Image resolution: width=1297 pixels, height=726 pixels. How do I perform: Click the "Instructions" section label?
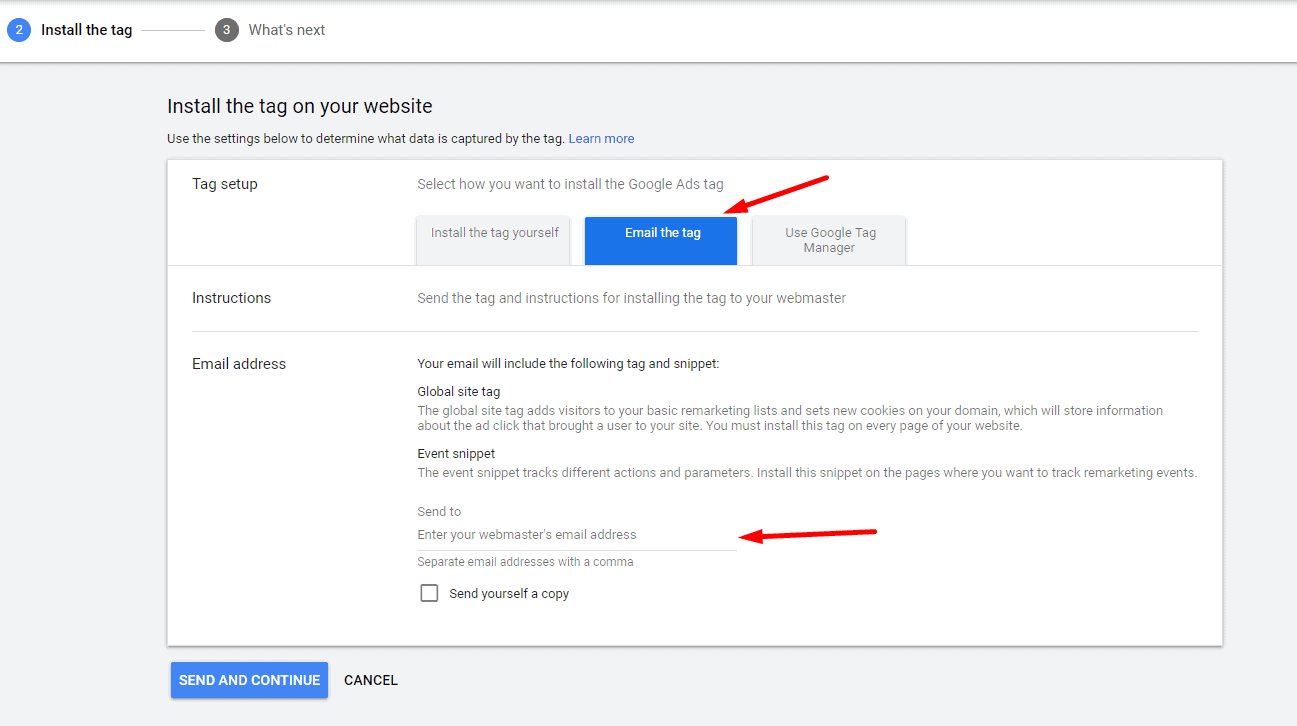coord(232,298)
